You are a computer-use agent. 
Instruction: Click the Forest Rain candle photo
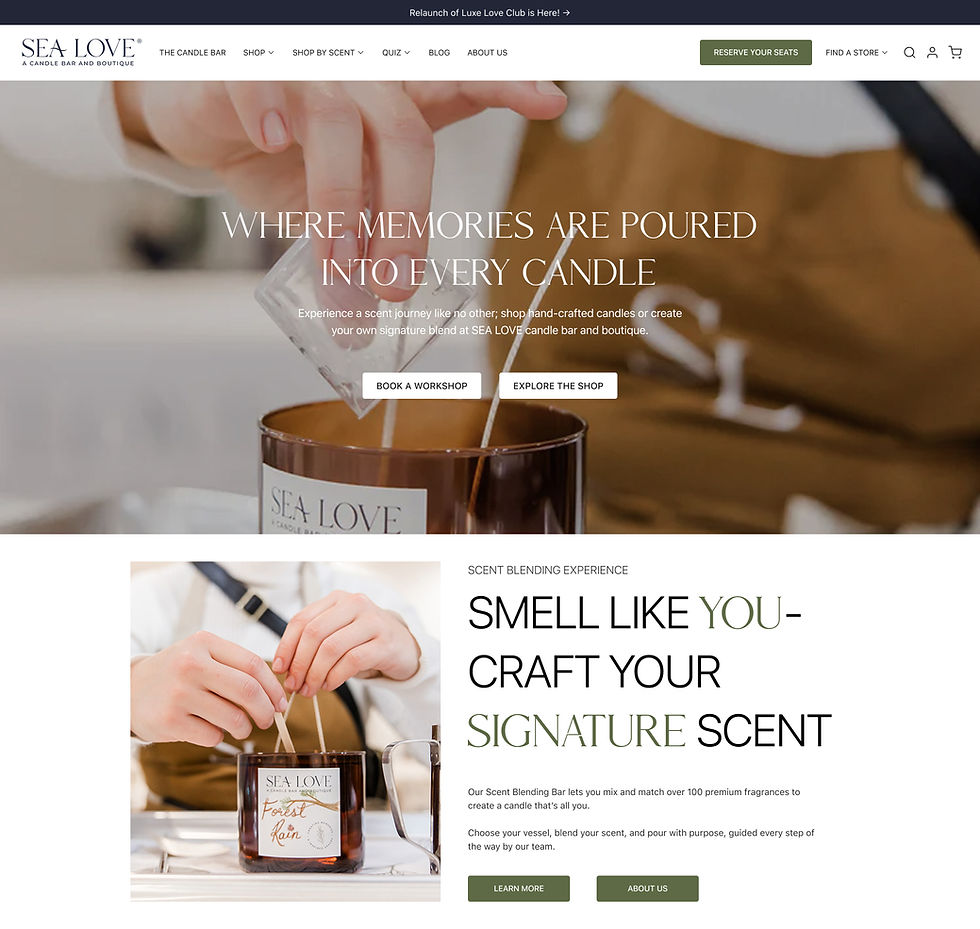[x=285, y=731]
